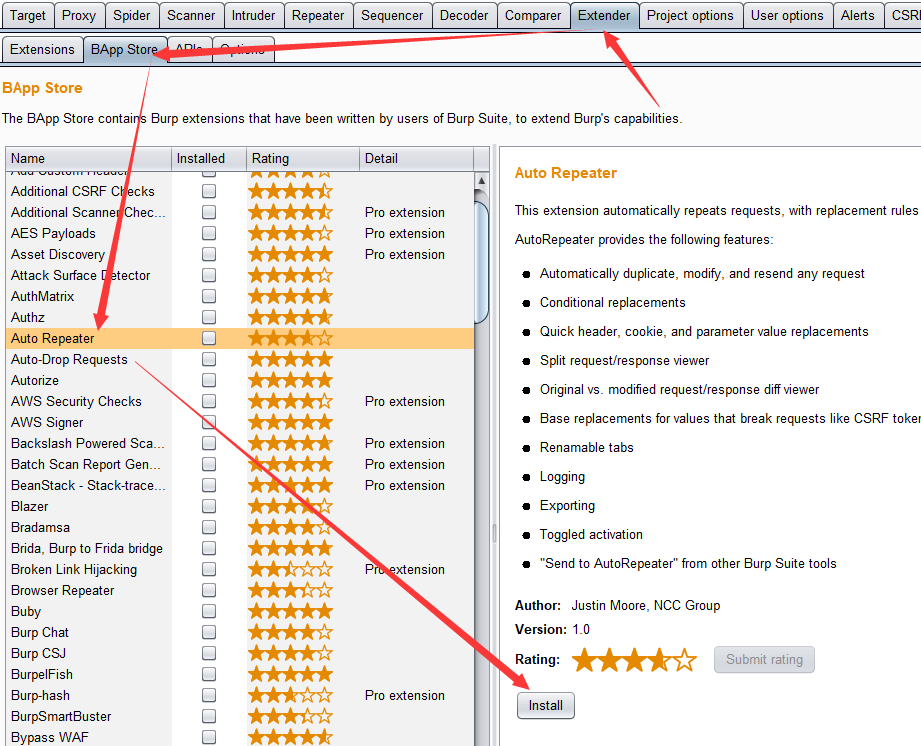Screen dimensions: 921x746
Task: Open the User options tab
Action: coord(787,15)
